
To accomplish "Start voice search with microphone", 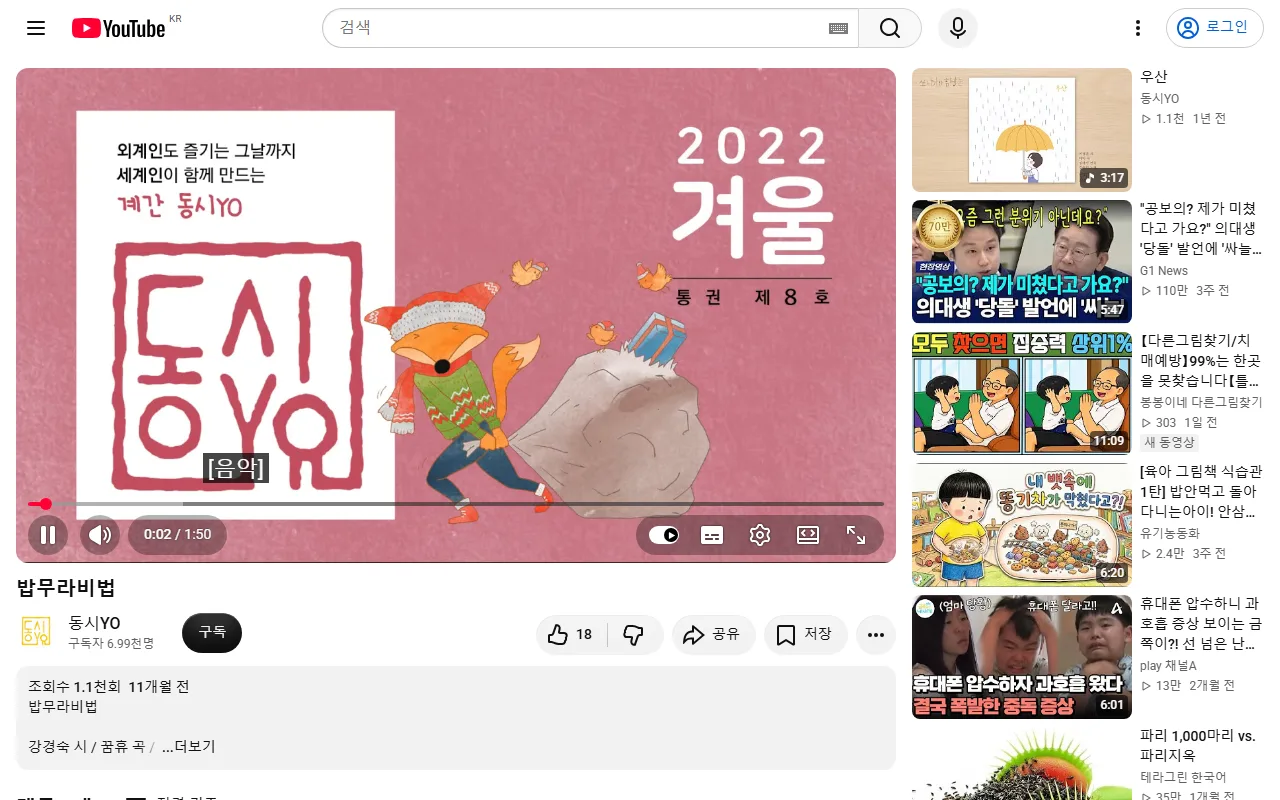I will tap(958, 28).
